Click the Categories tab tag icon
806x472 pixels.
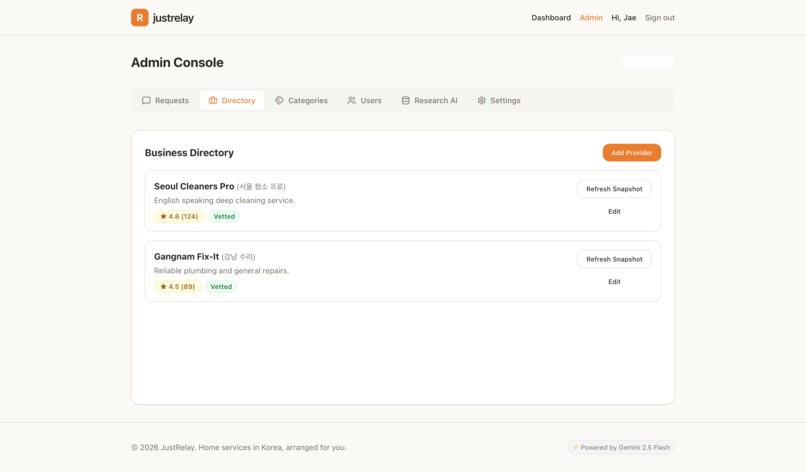coord(279,100)
